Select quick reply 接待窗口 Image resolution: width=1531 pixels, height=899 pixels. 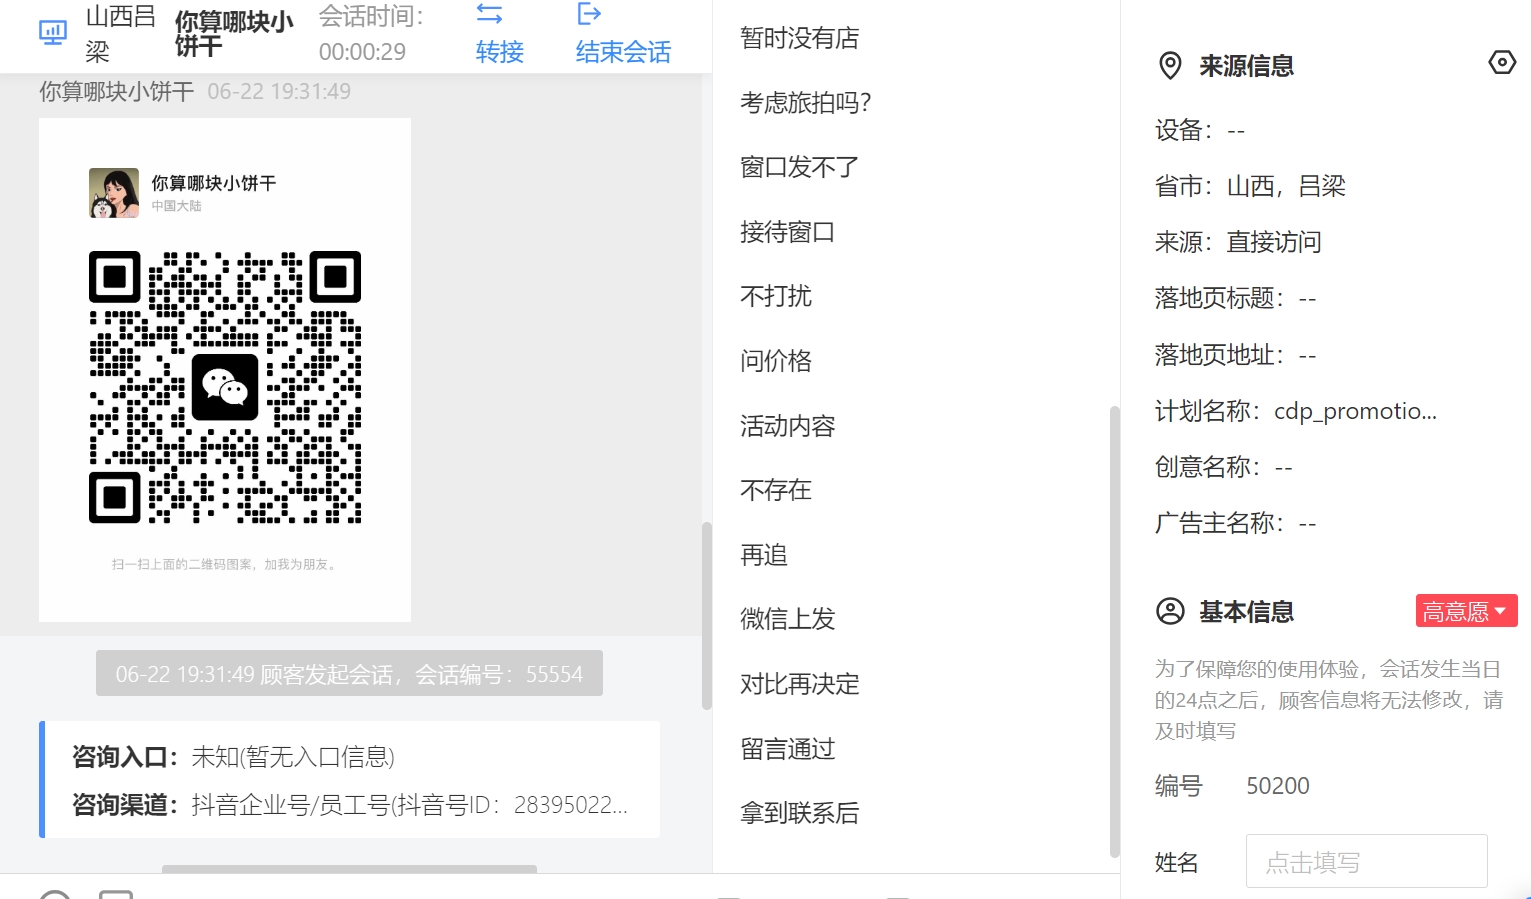[x=787, y=232]
